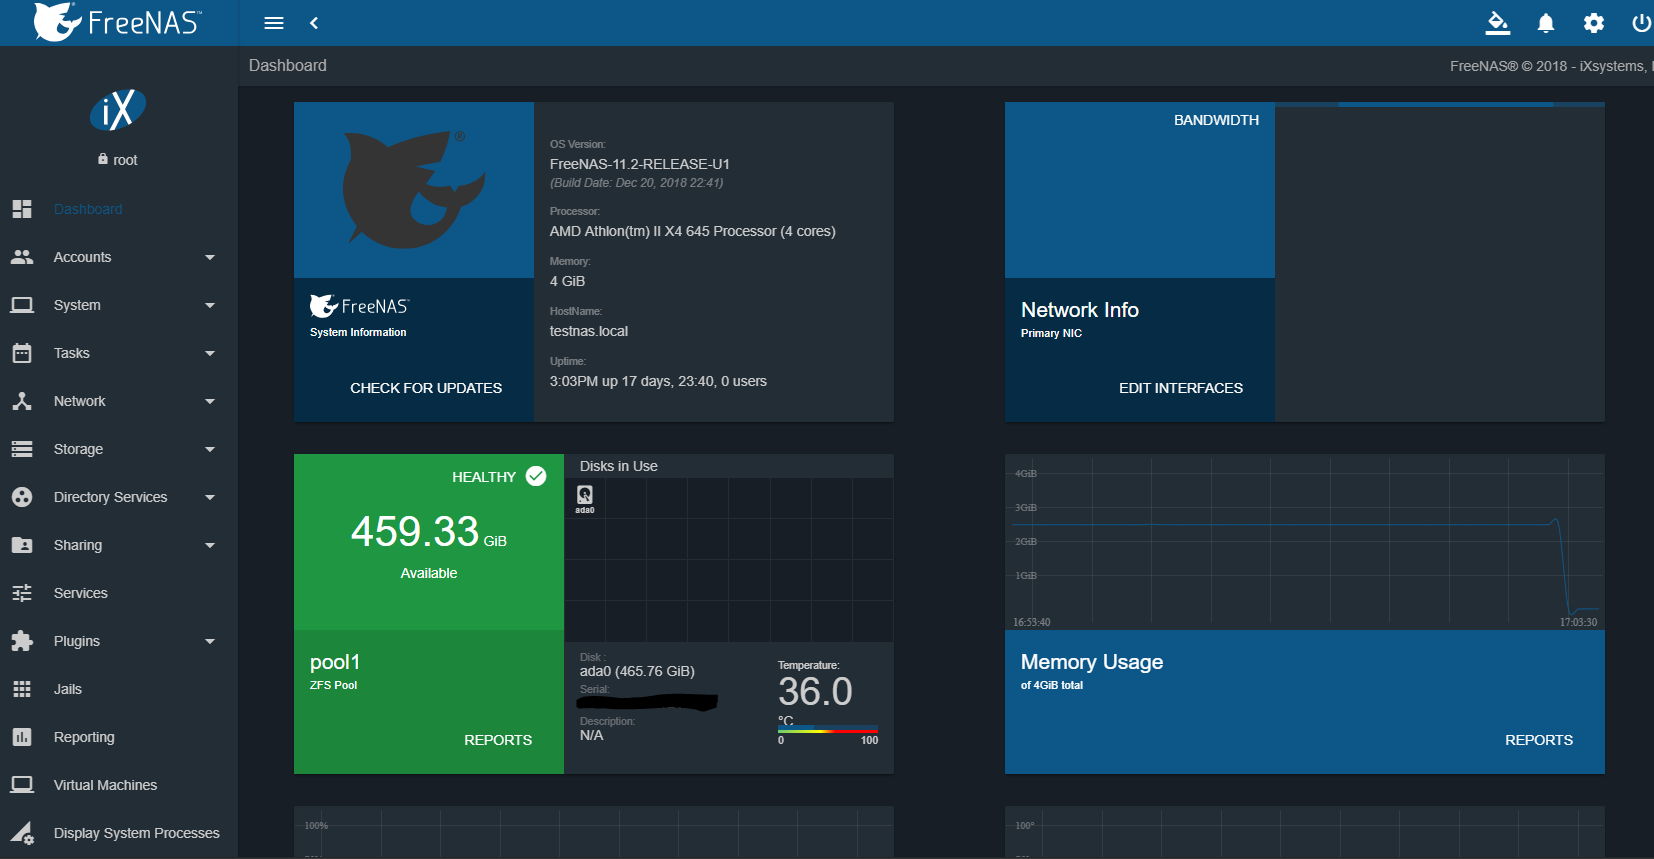Expand the Accounts menu arrow
The image size is (1654, 859).
tap(210, 257)
